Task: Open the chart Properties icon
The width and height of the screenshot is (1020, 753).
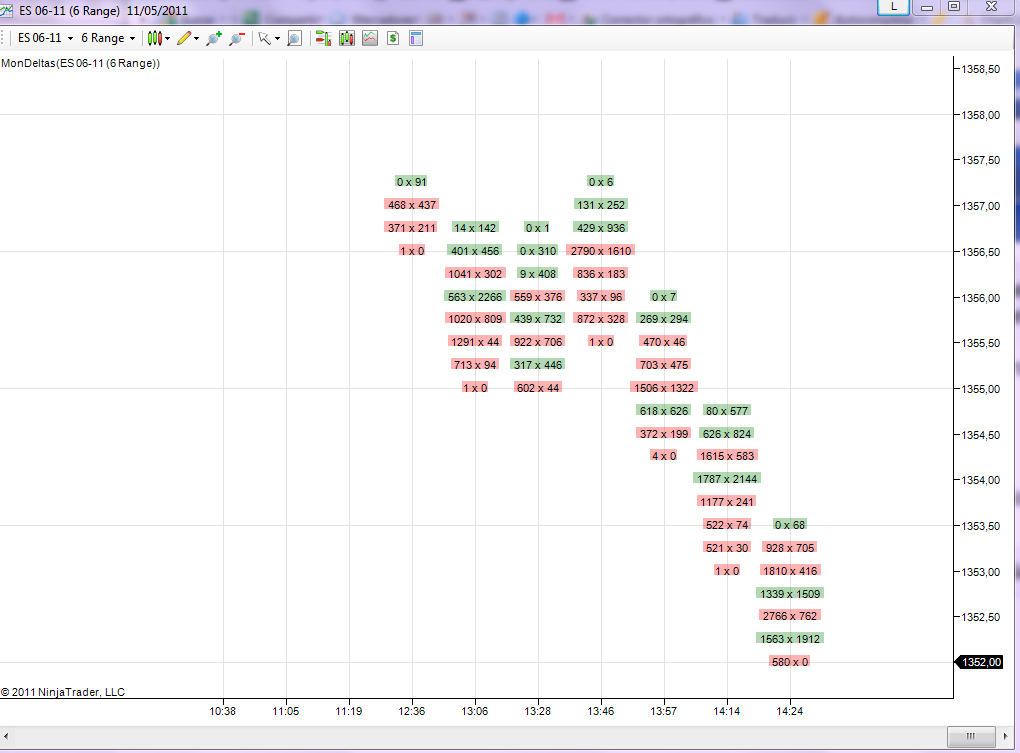Action: [416, 38]
